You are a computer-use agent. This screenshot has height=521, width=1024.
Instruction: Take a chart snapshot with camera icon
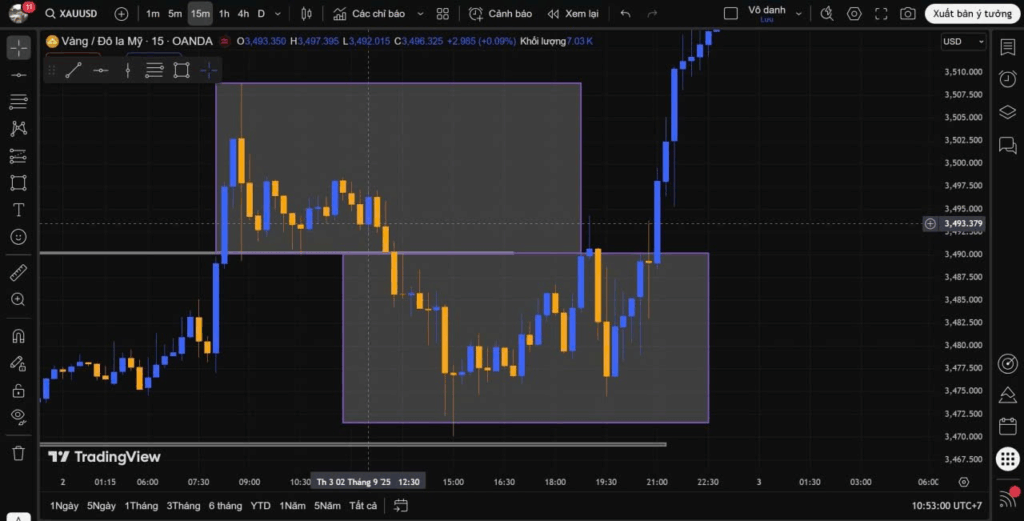pos(907,14)
